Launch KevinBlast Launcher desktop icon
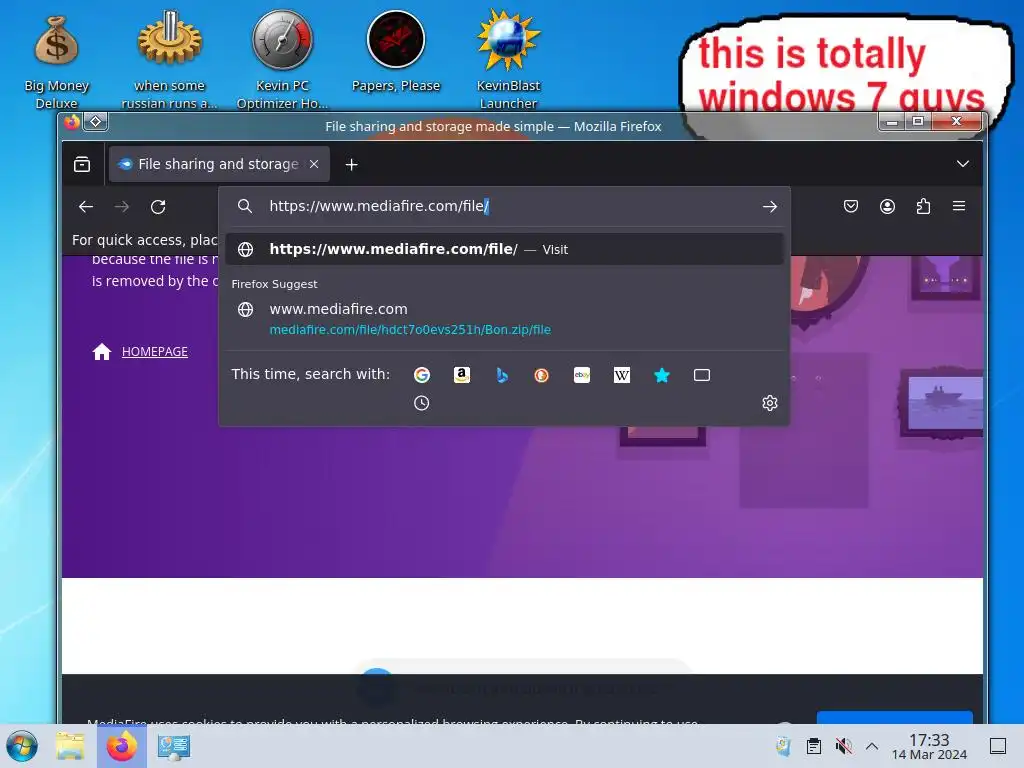The width and height of the screenshot is (1024, 768). coord(508,60)
